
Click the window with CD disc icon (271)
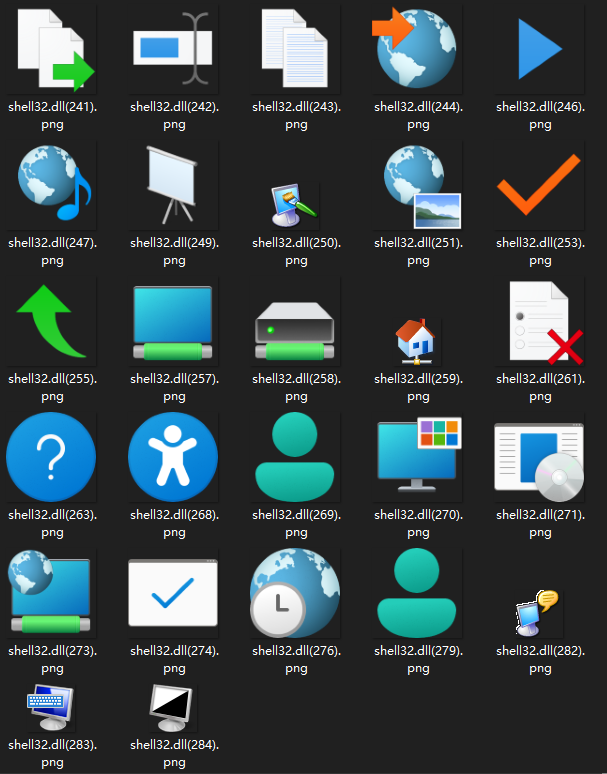(x=539, y=462)
